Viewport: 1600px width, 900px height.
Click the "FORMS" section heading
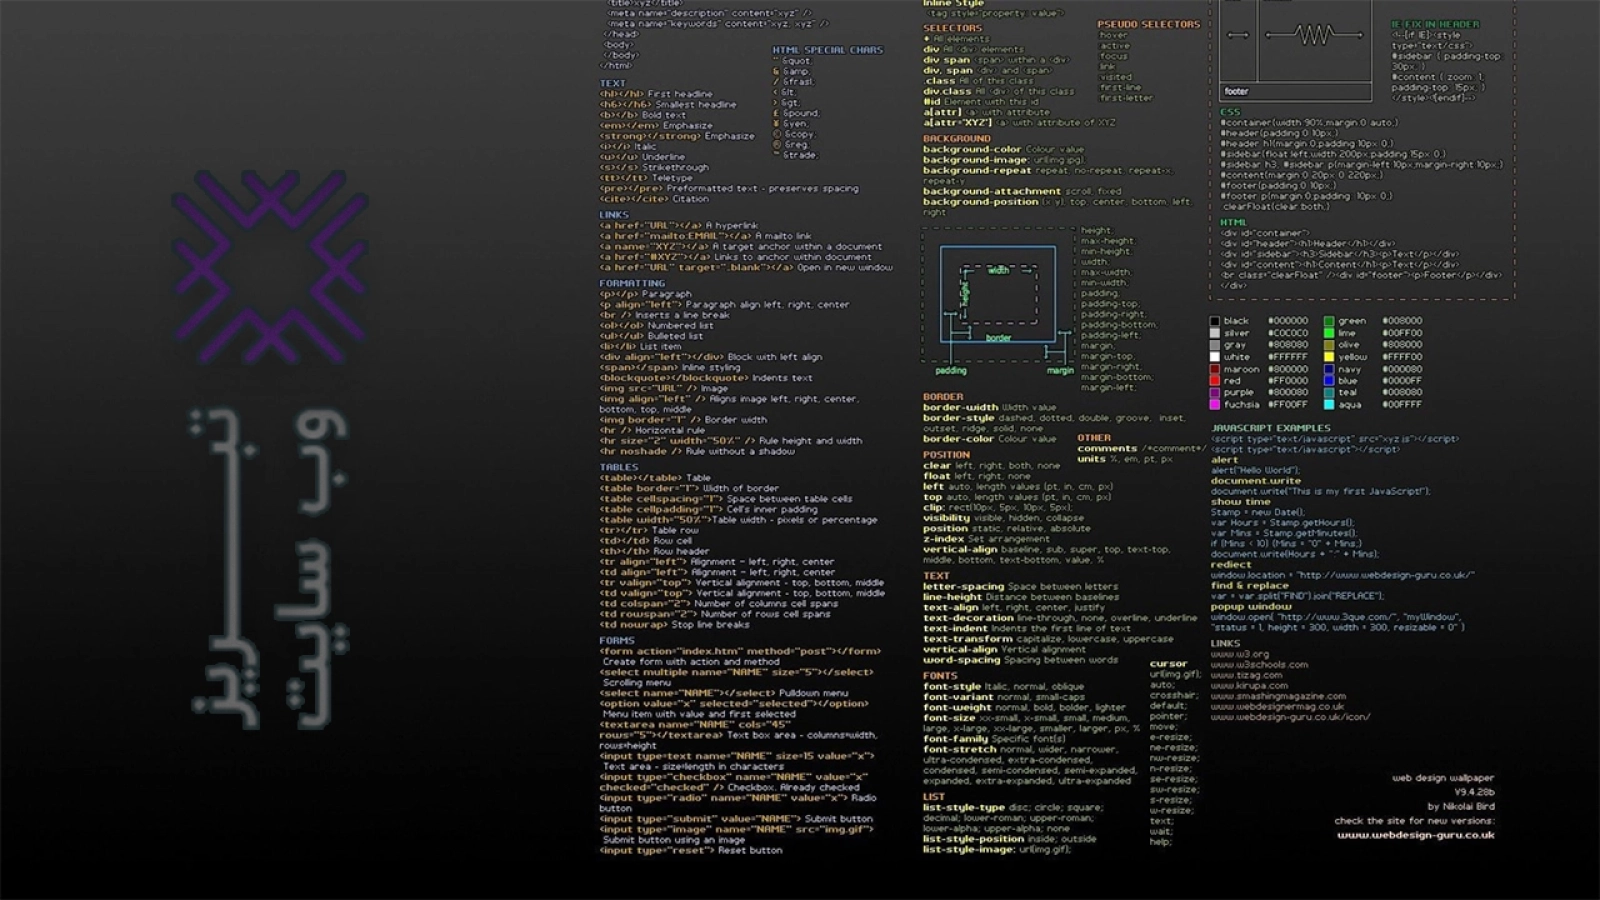617,640
